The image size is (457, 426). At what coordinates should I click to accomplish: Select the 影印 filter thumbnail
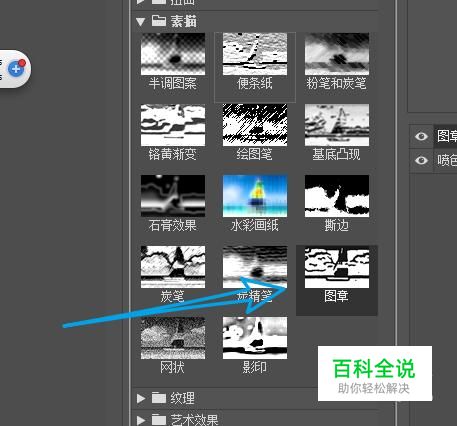[255, 338]
